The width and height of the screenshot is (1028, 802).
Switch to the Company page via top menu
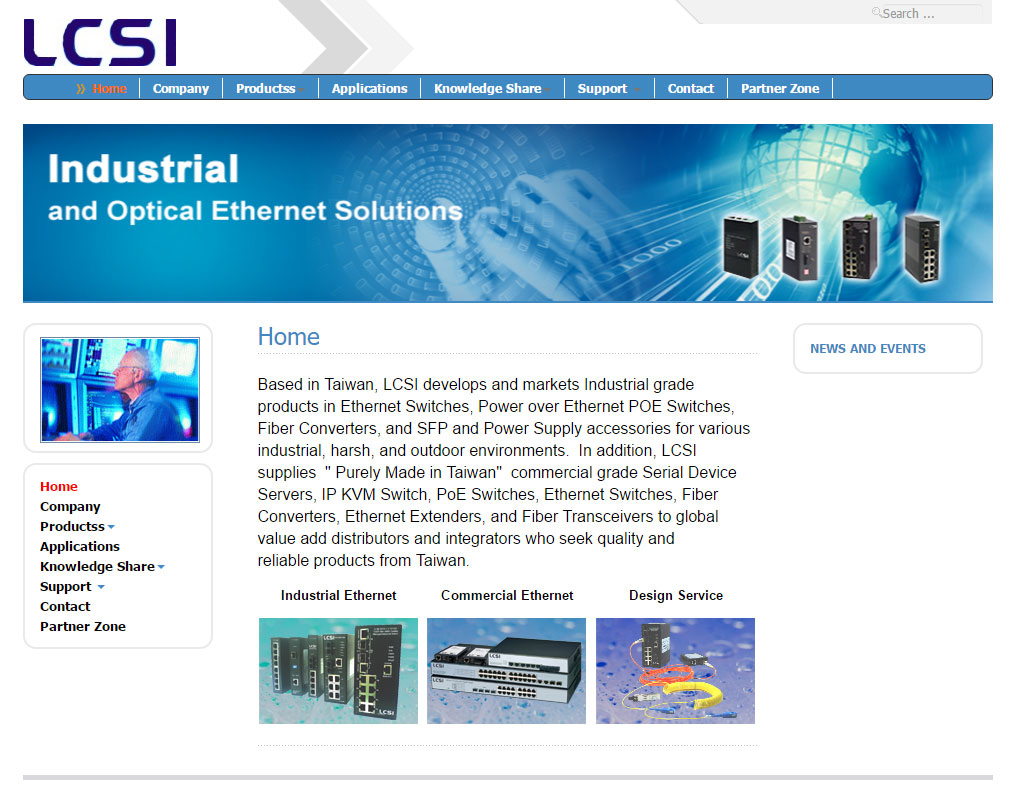[180, 88]
